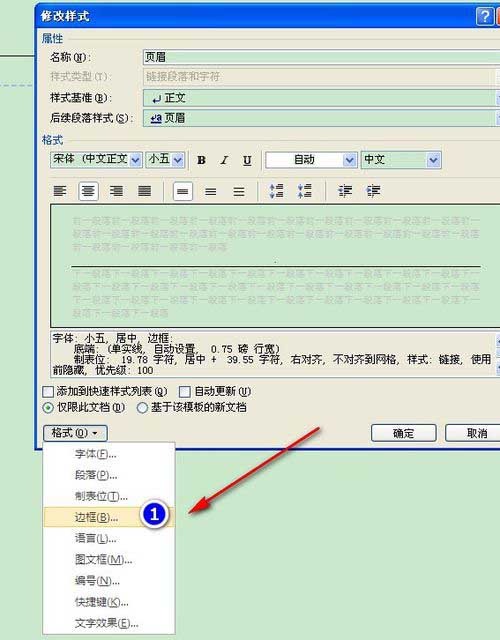Screen dimensions: 500x640
Task: Set single line spacing
Action: [x=183, y=191]
